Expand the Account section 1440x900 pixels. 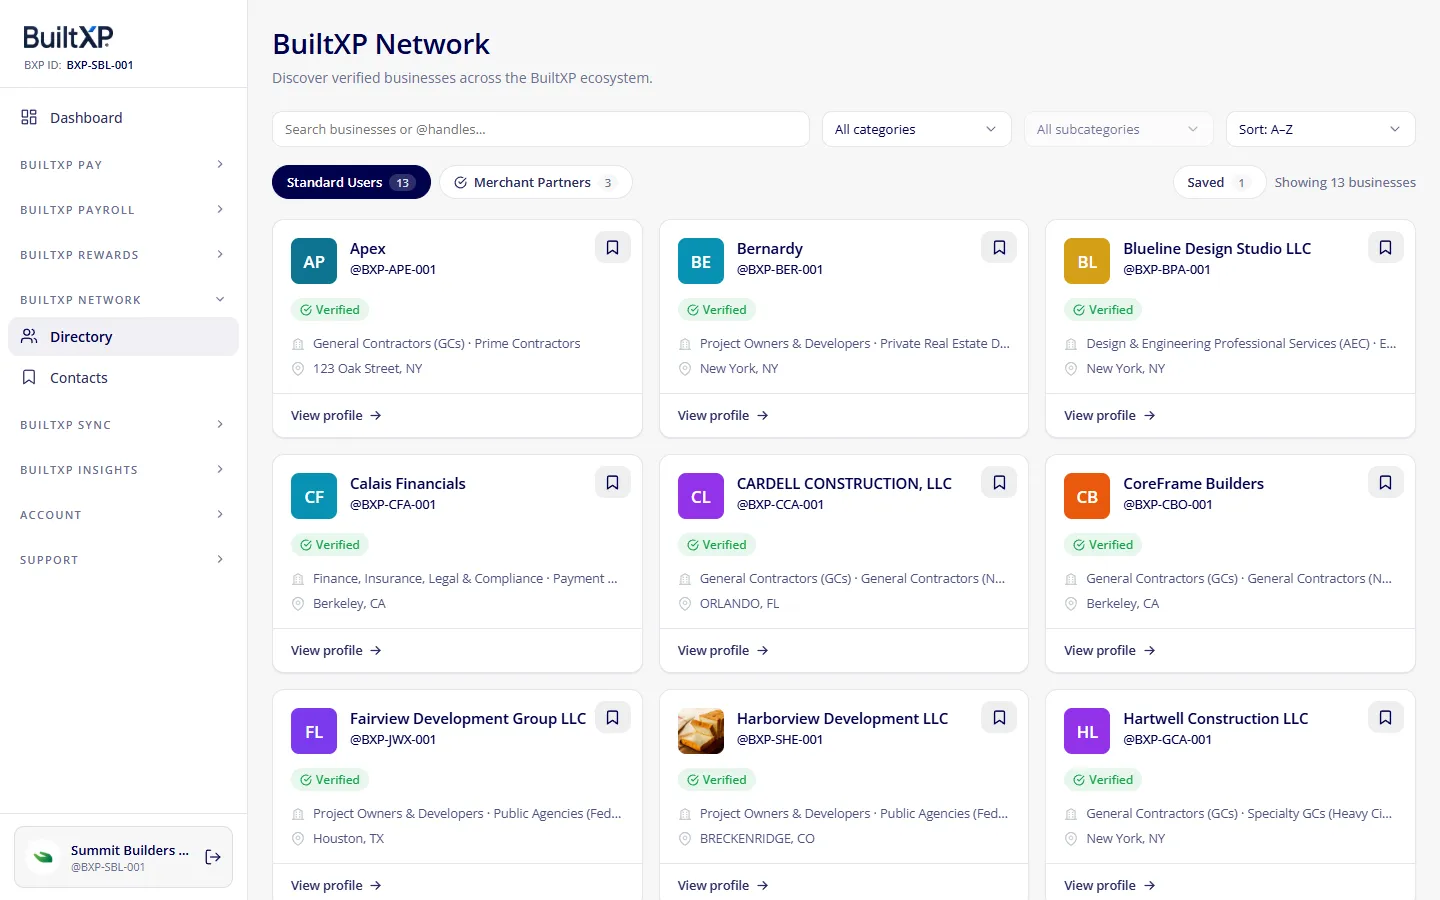pos(123,515)
